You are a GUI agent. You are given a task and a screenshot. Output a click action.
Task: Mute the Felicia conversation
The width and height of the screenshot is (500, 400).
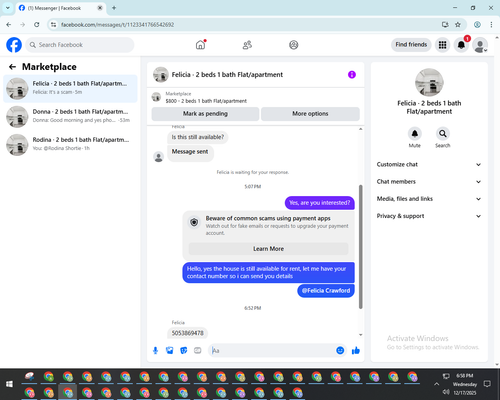tap(414, 134)
